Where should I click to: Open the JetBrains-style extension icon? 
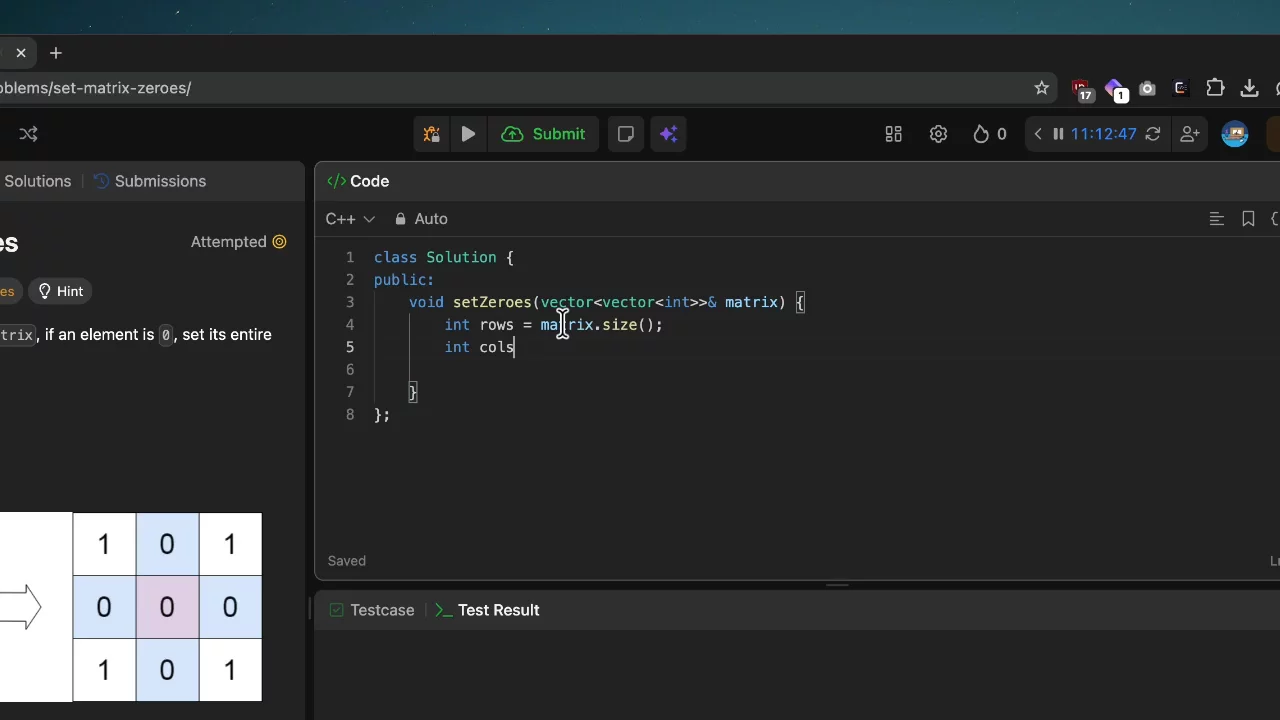(x=1181, y=88)
